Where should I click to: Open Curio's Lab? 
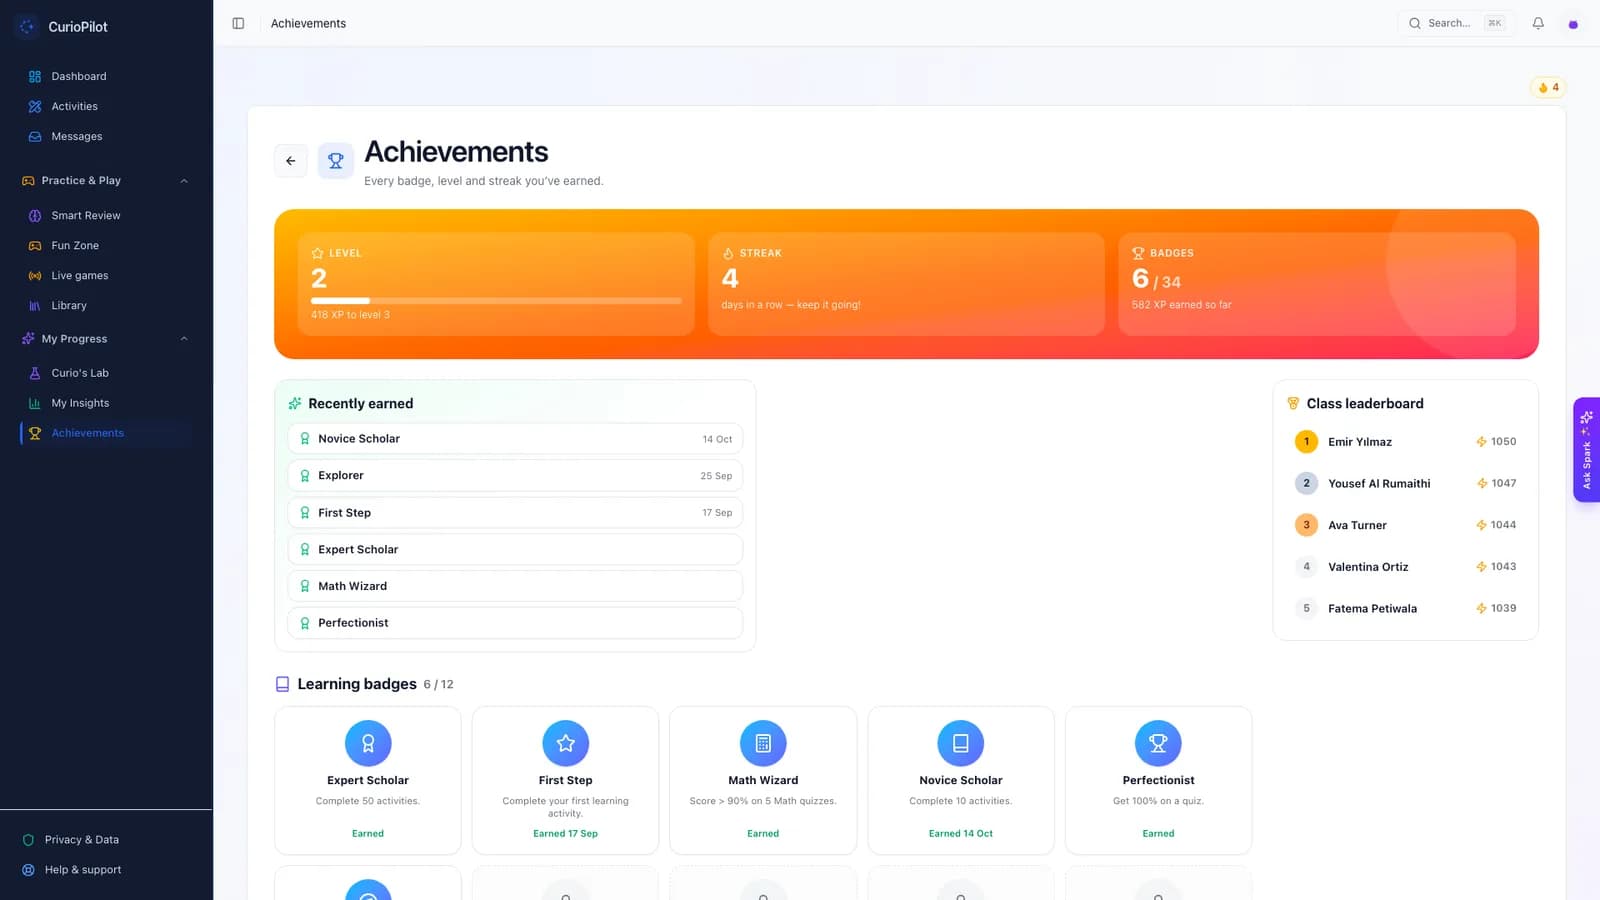coord(106,373)
